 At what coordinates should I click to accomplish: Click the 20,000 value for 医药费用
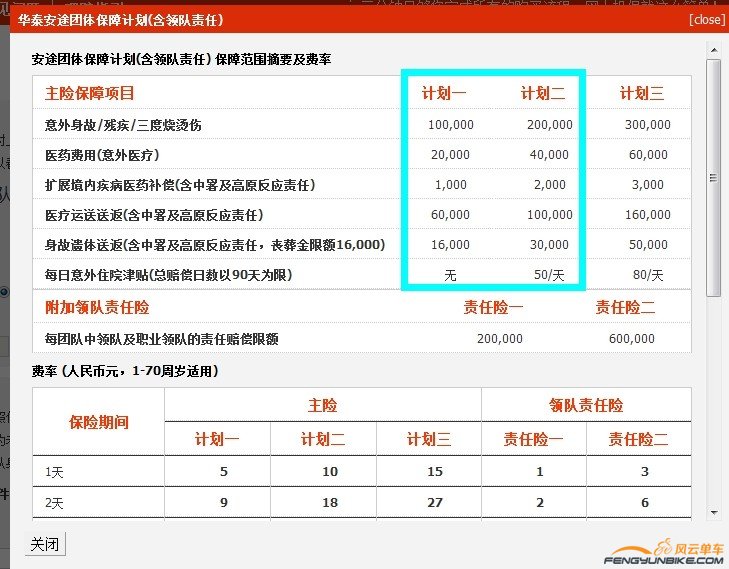coord(450,155)
